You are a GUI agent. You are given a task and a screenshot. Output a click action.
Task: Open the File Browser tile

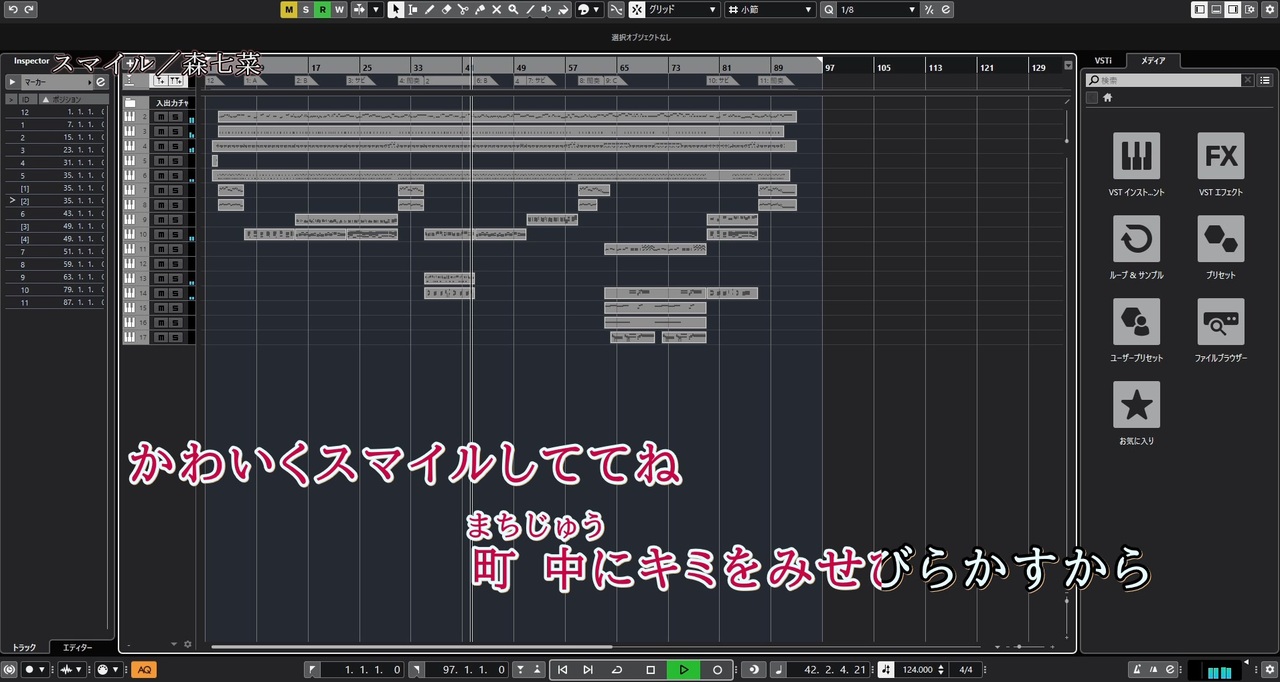pos(1221,322)
